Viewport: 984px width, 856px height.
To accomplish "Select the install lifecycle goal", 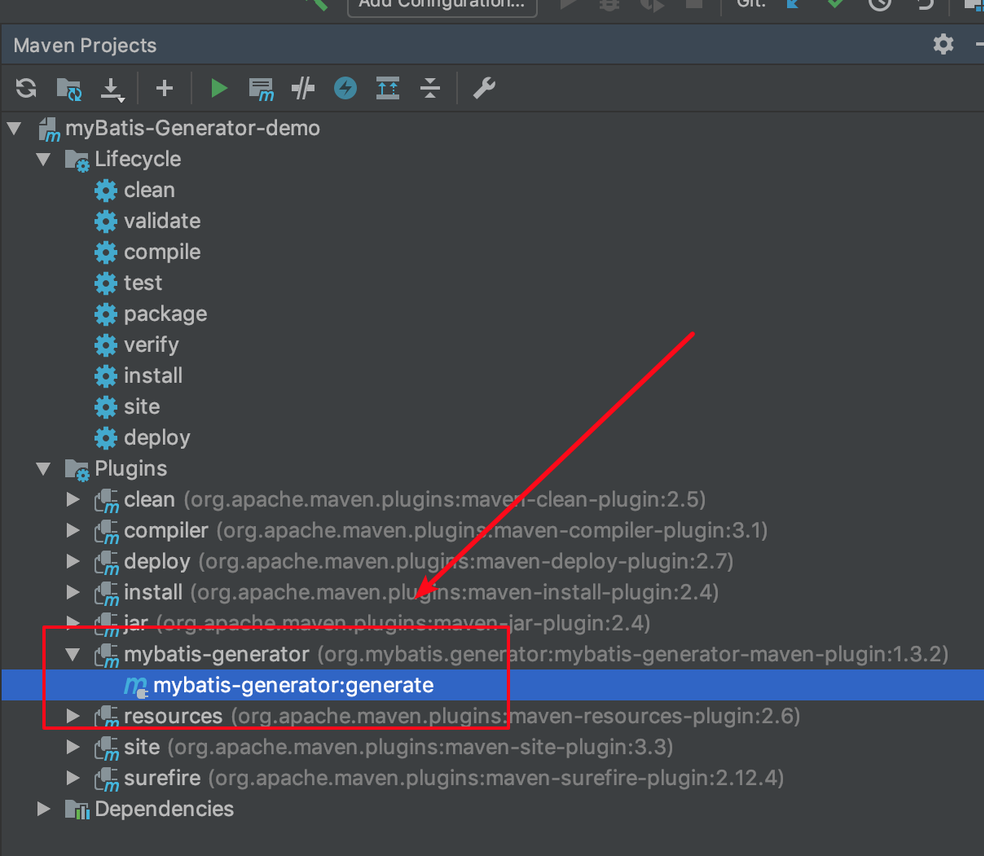I will tap(153, 376).
